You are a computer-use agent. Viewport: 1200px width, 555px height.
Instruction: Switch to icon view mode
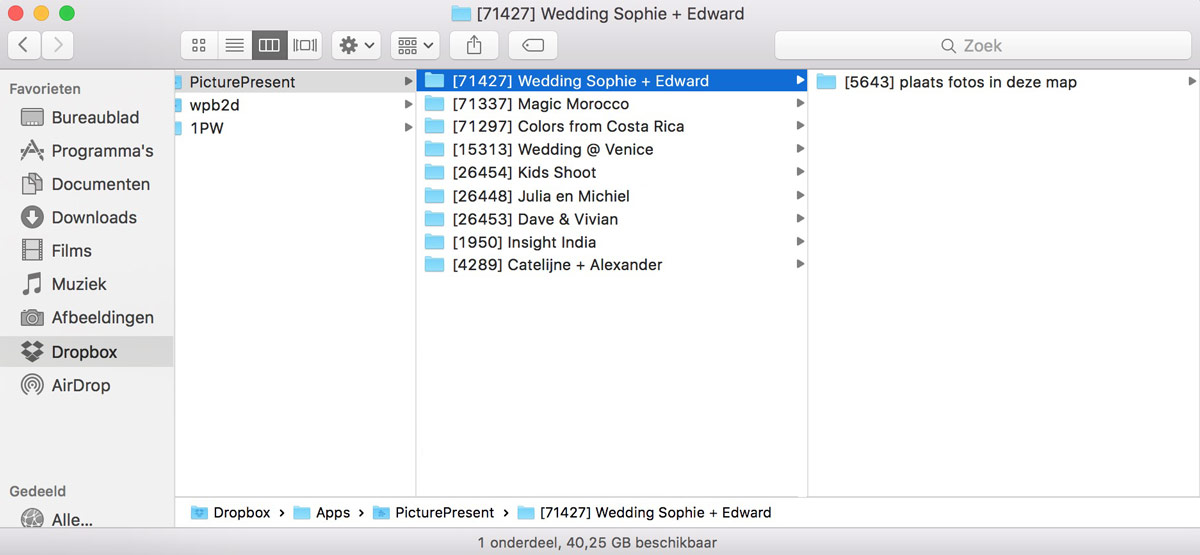(198, 45)
